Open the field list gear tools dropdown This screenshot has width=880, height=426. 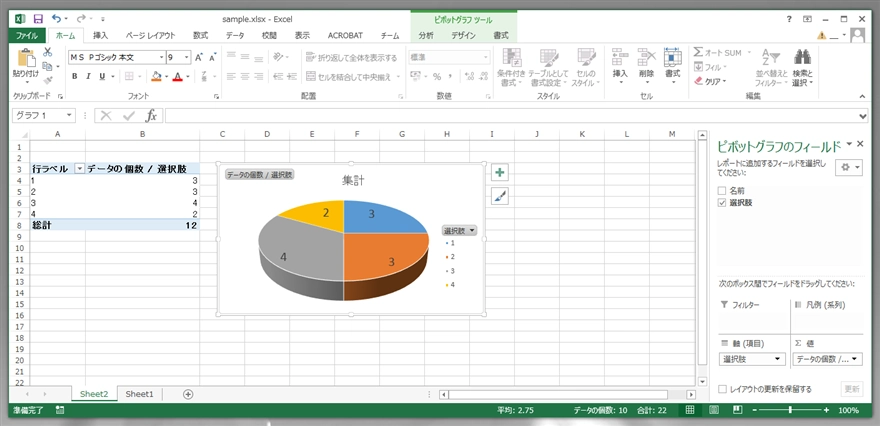[849, 168]
